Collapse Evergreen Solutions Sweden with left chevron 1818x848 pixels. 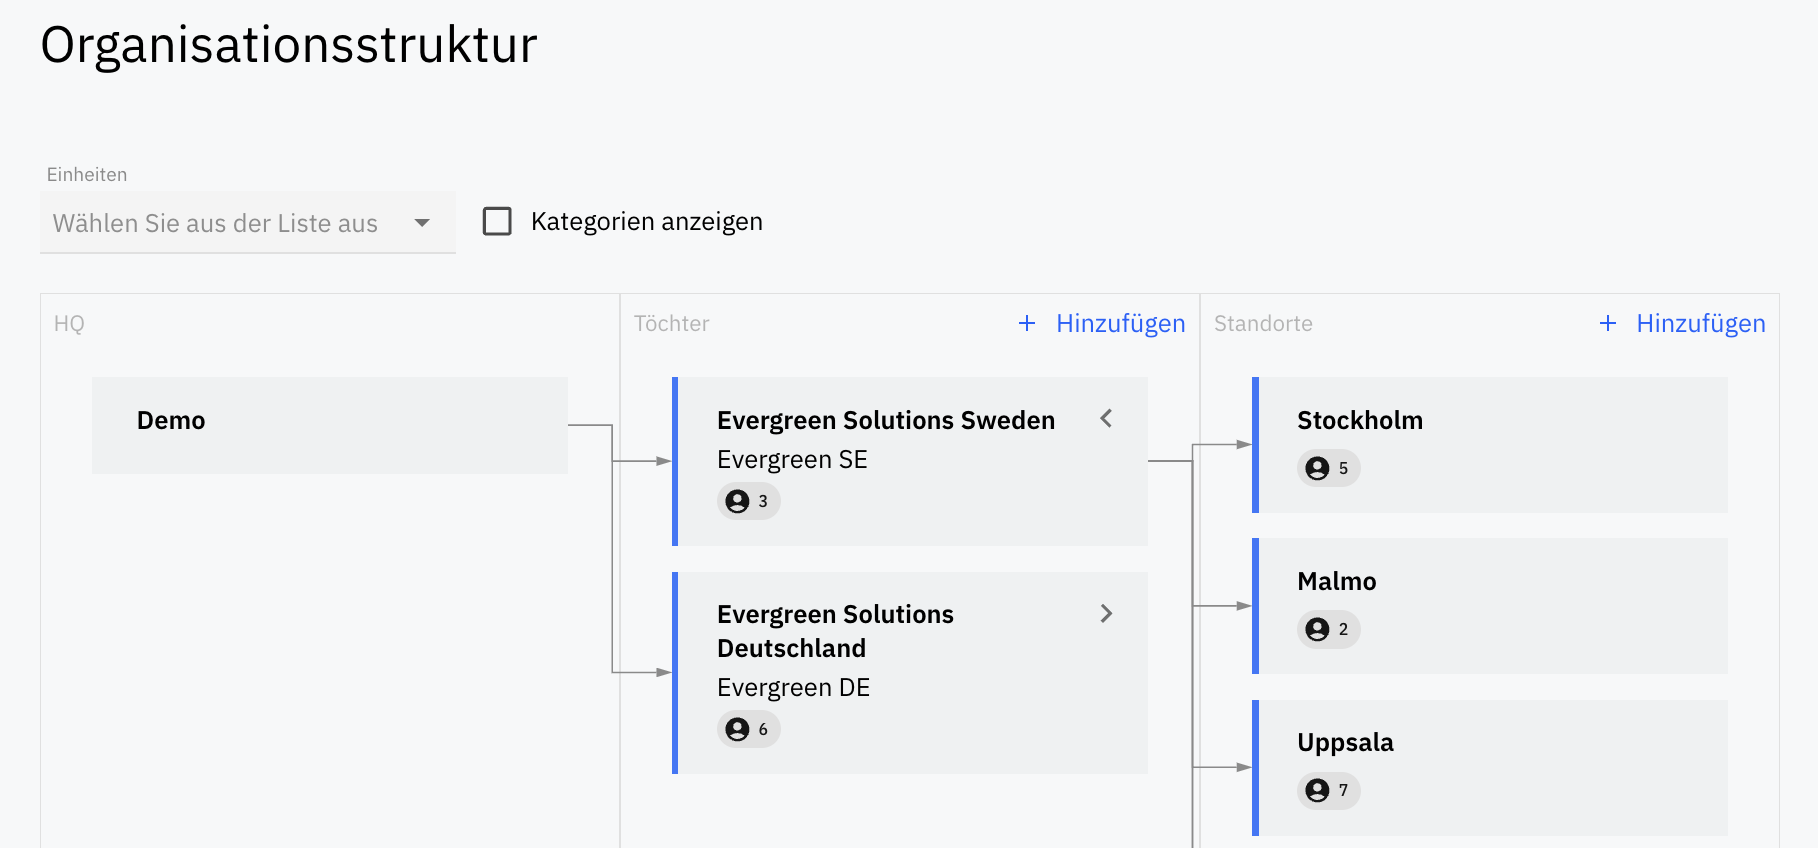pos(1106,419)
